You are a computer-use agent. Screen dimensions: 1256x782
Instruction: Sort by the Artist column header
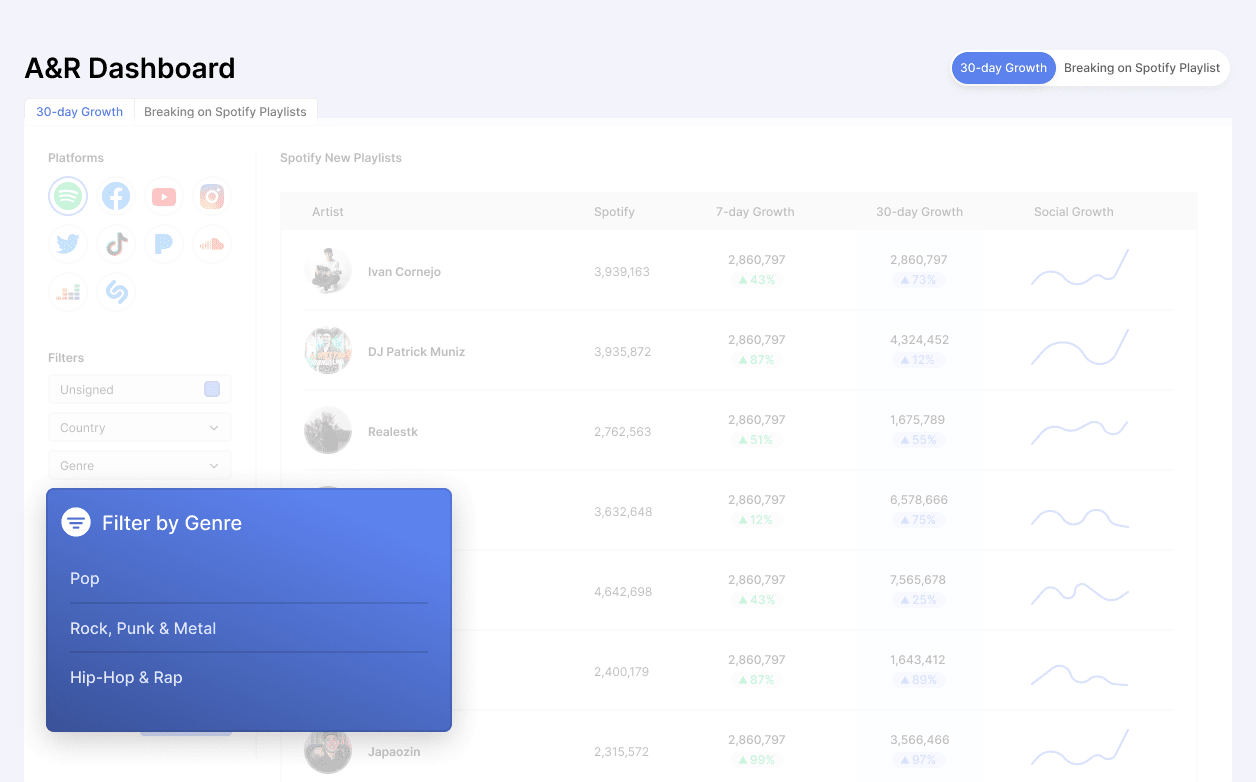328,212
